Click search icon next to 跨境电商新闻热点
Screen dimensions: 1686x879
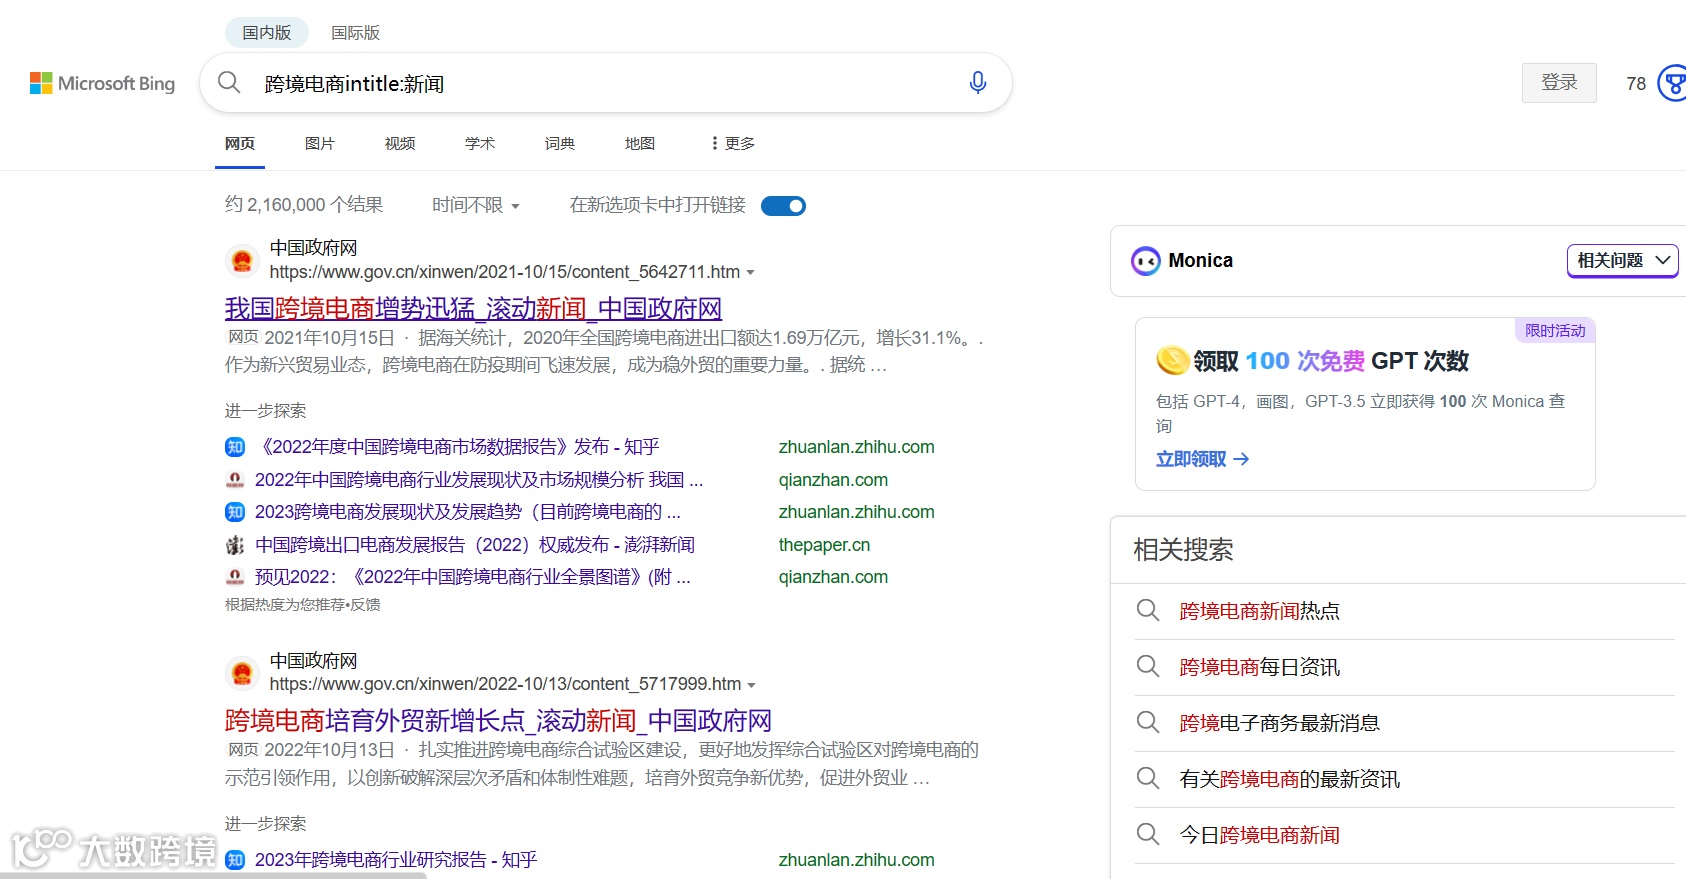1148,610
